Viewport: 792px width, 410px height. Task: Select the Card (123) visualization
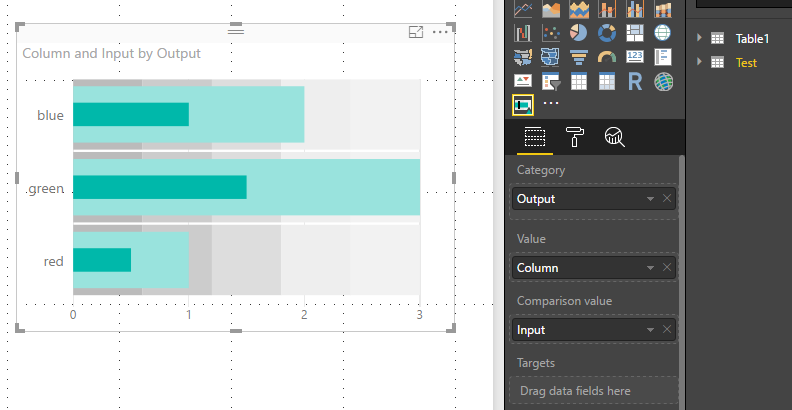click(x=635, y=57)
